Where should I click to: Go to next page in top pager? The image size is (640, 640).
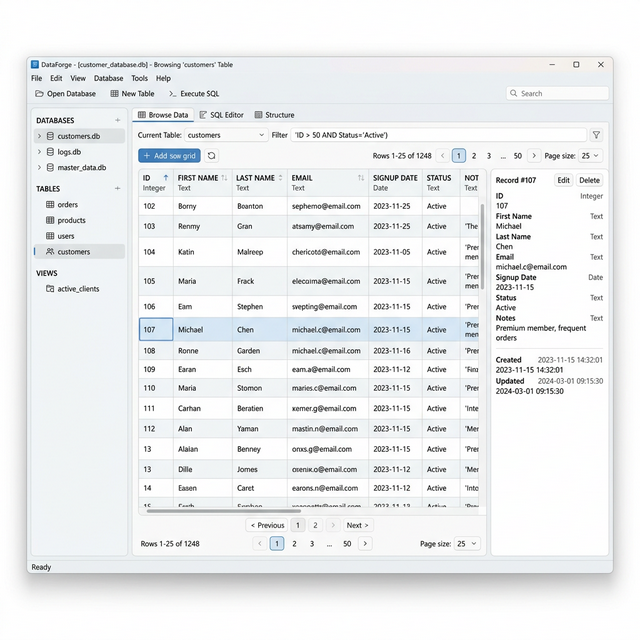pos(534,156)
